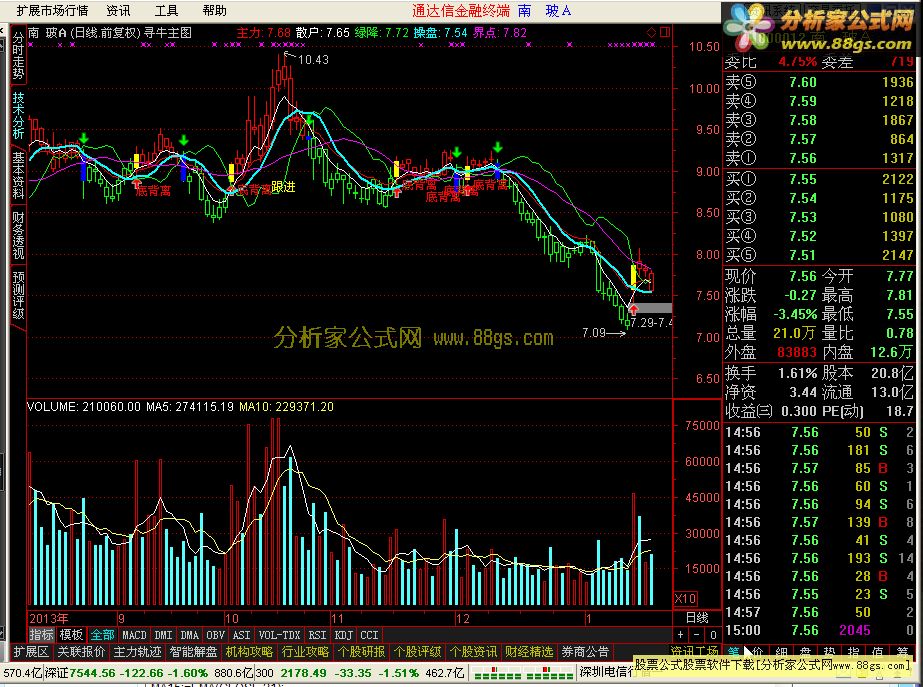Open the 智能解盘 bottom tab
923x687 pixels.
pos(193,652)
